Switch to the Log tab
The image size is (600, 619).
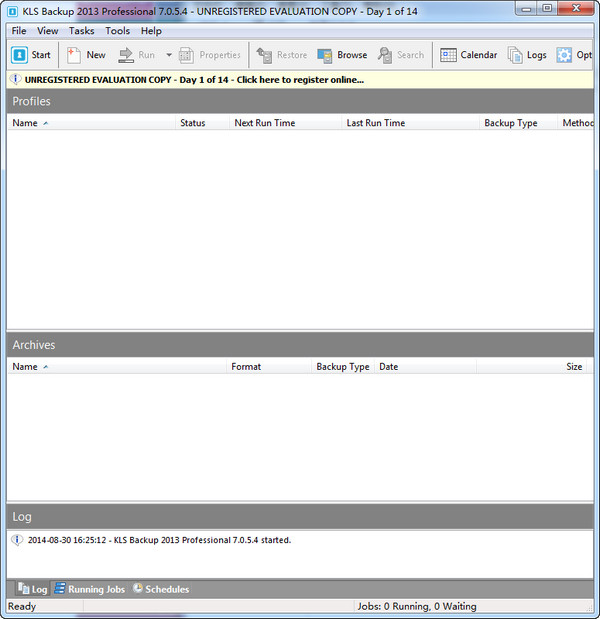click(32, 589)
